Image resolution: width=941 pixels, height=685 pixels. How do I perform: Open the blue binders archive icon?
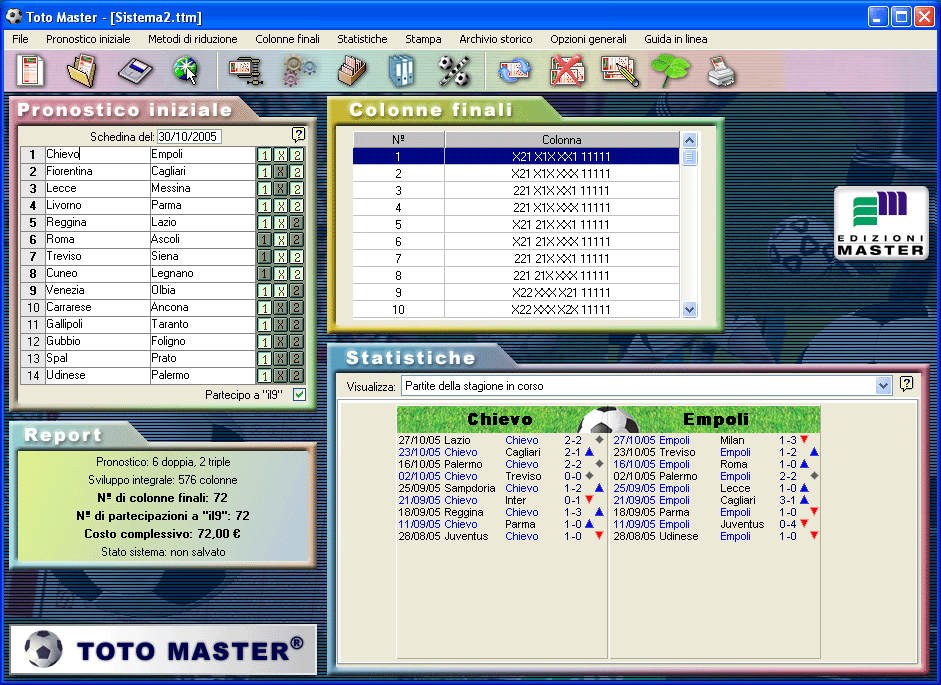401,71
